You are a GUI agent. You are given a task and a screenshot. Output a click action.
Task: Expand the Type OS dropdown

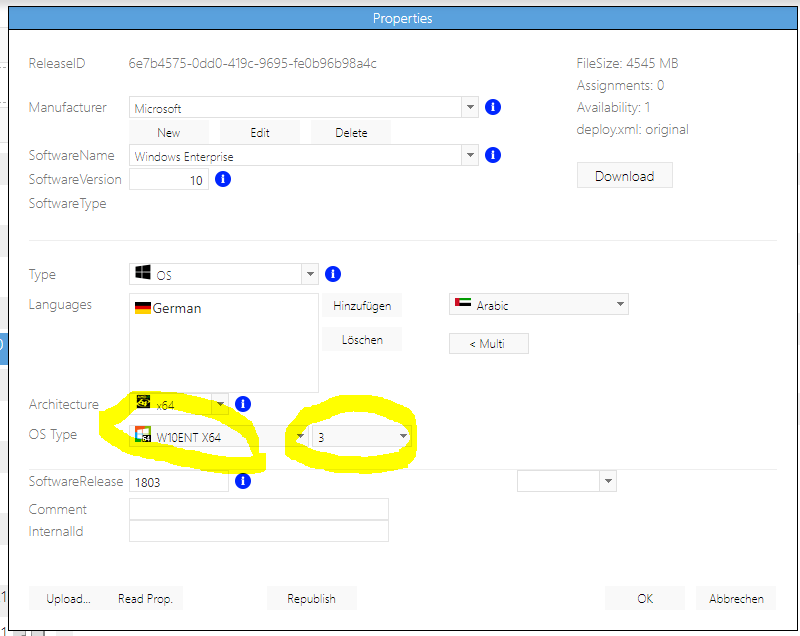(310, 274)
